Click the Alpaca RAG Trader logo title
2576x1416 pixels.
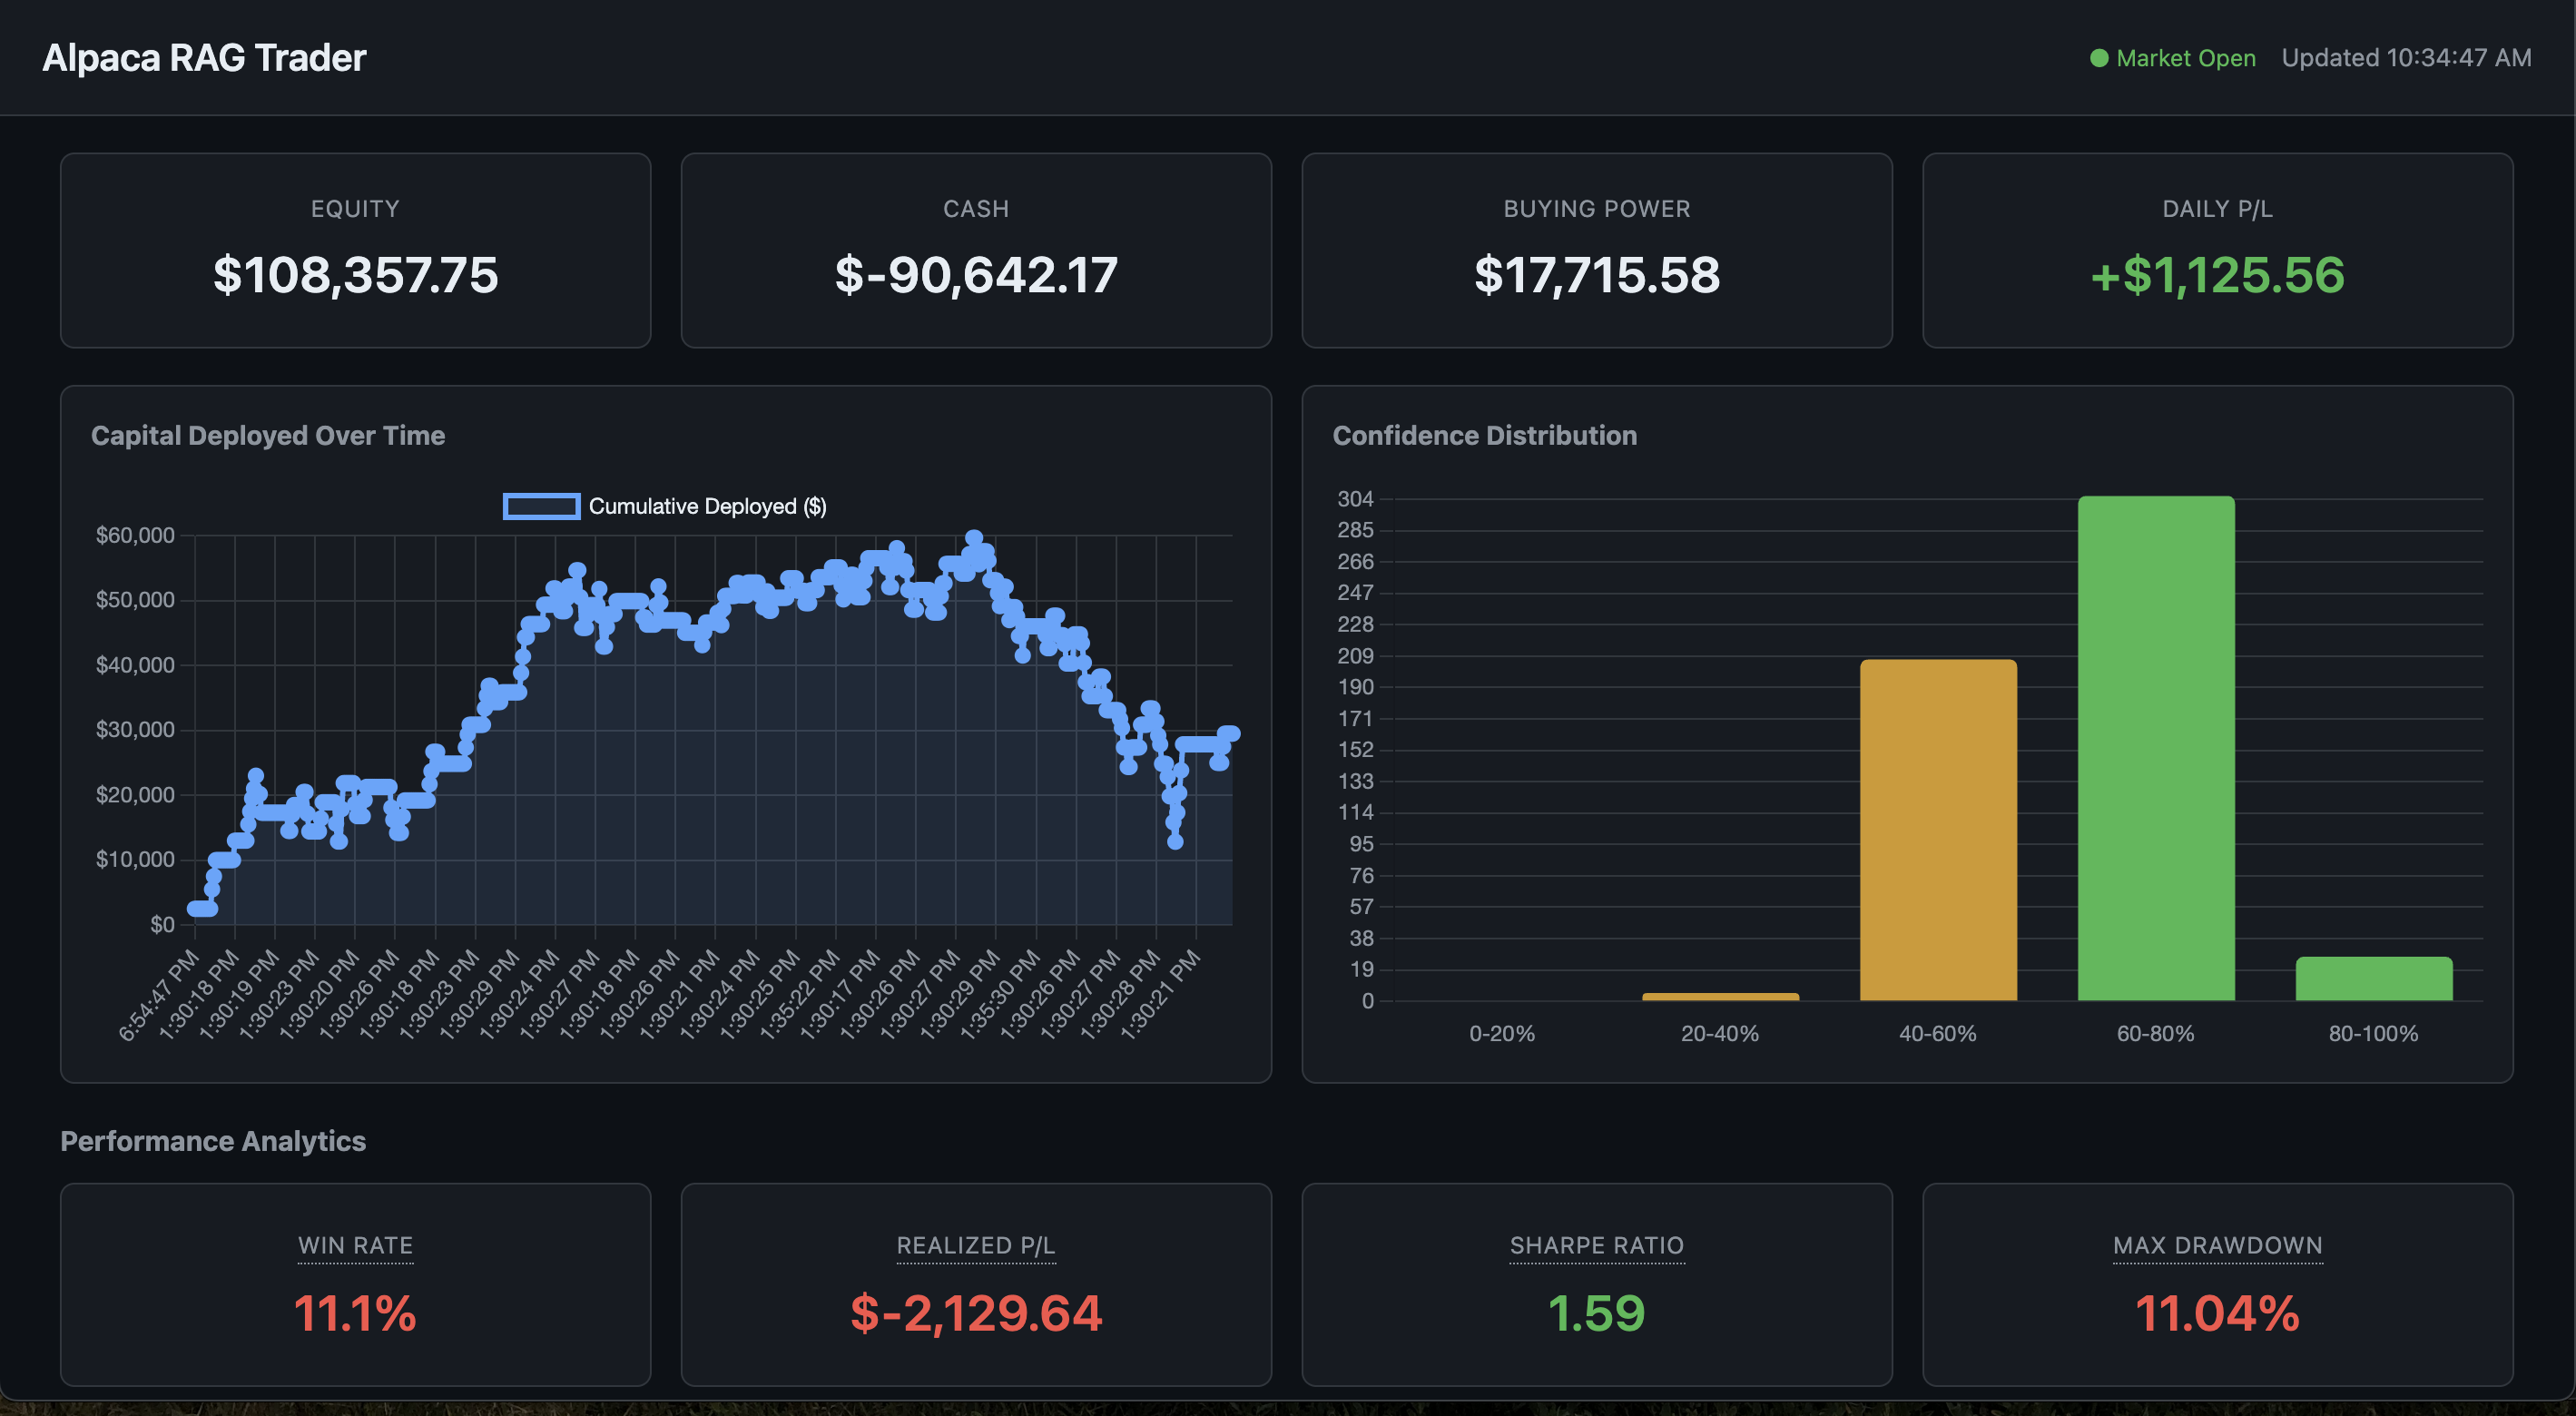coord(204,57)
